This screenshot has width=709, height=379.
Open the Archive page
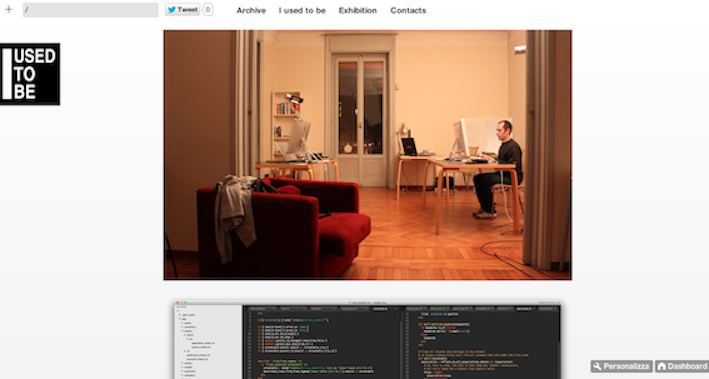point(251,10)
